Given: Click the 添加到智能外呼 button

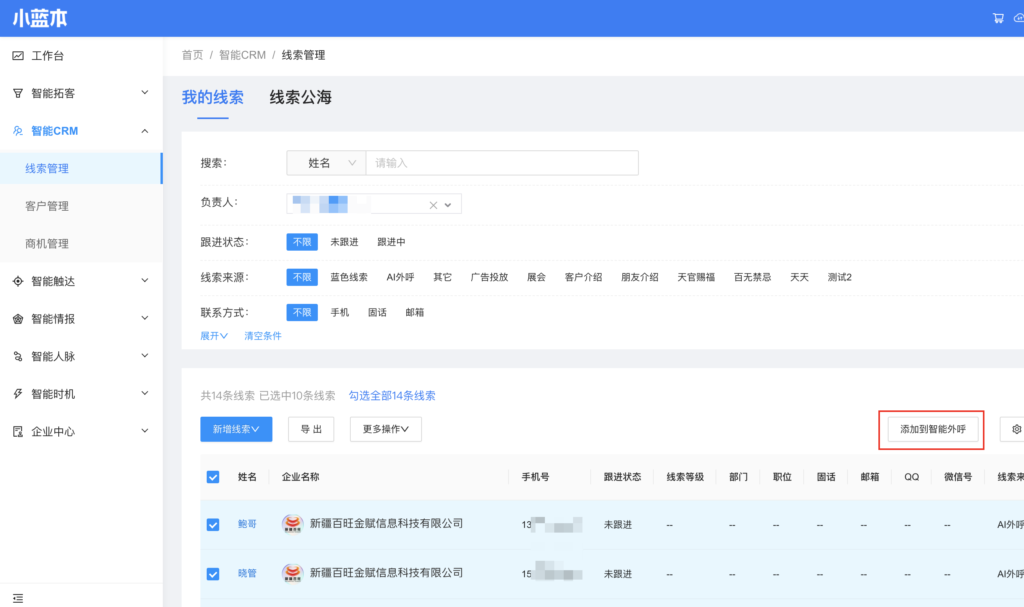Looking at the screenshot, I should coord(931,429).
